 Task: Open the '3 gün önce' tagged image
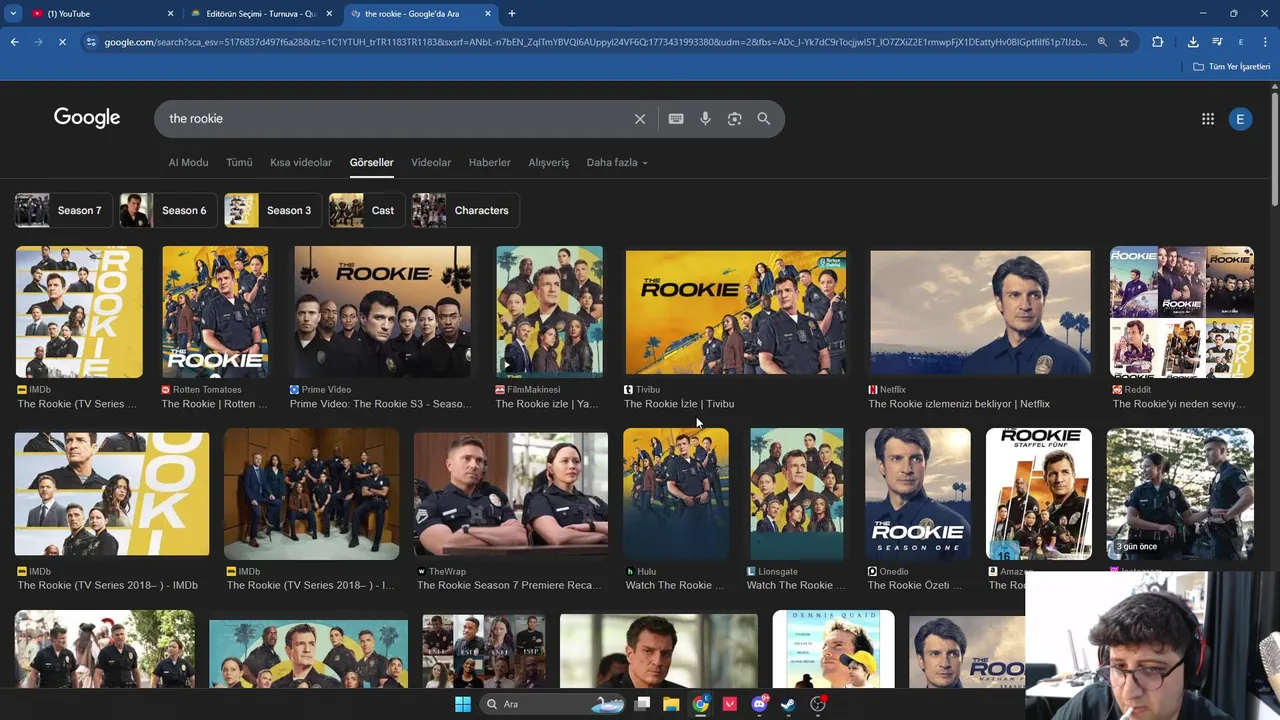tap(1180, 494)
